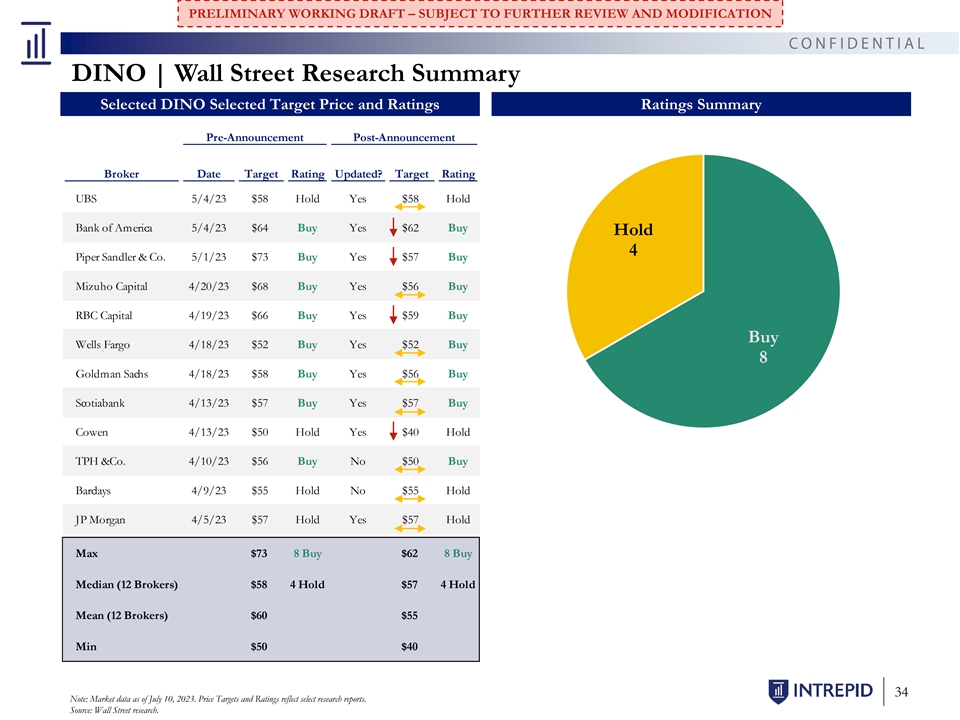This screenshot has height=720, width=960.
Task: Click the "Max" summary row label
Action: coord(86,553)
